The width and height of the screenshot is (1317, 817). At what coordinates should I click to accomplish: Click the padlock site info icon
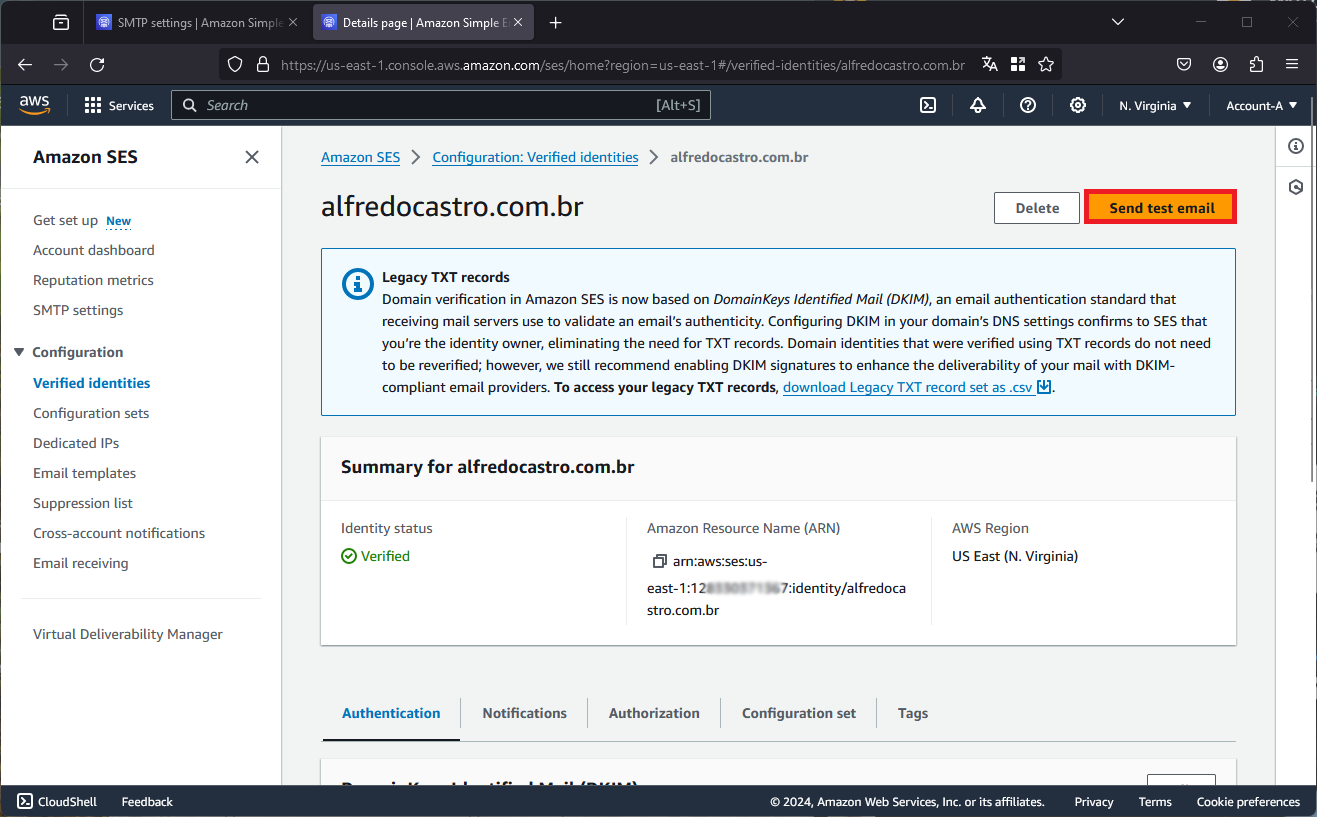pos(263,64)
